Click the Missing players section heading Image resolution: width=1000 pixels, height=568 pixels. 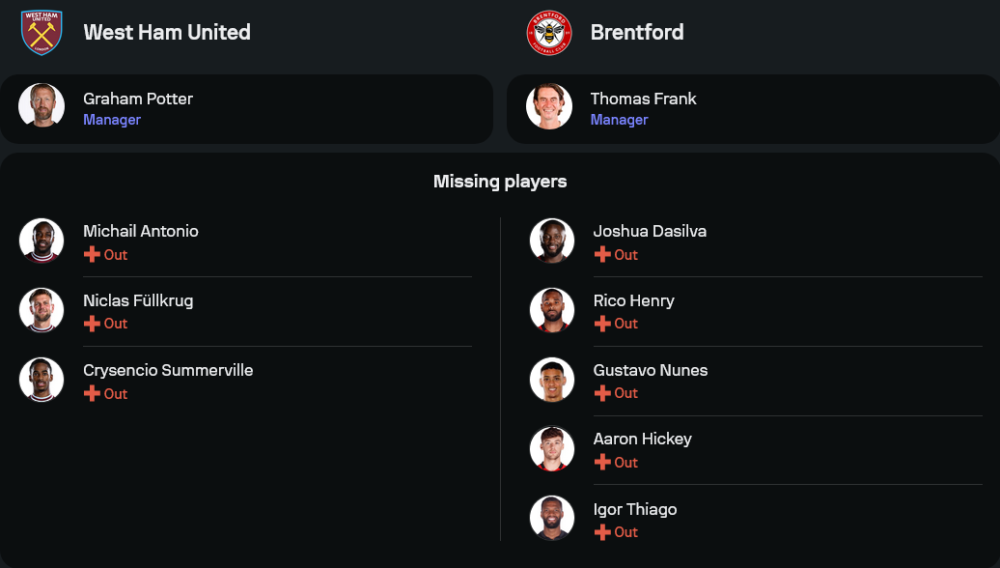click(500, 182)
